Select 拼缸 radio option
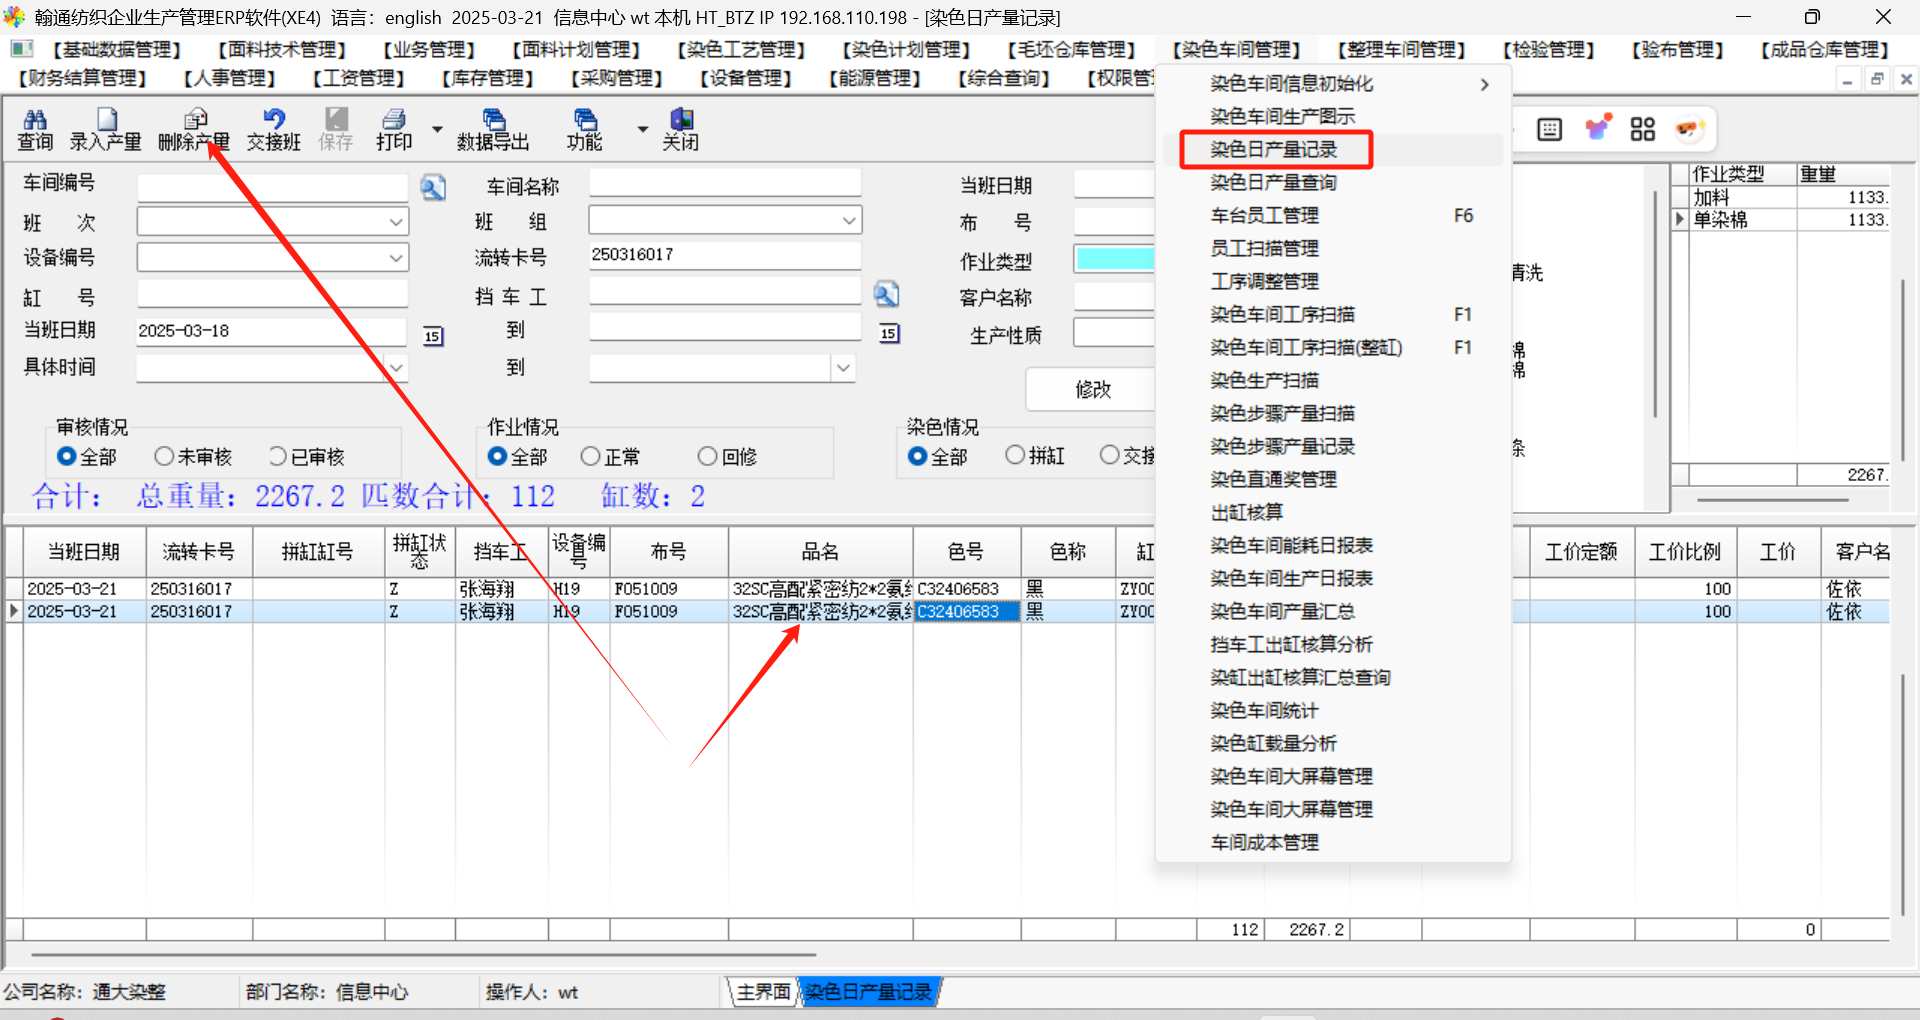Image resolution: width=1920 pixels, height=1020 pixels. (x=1015, y=455)
